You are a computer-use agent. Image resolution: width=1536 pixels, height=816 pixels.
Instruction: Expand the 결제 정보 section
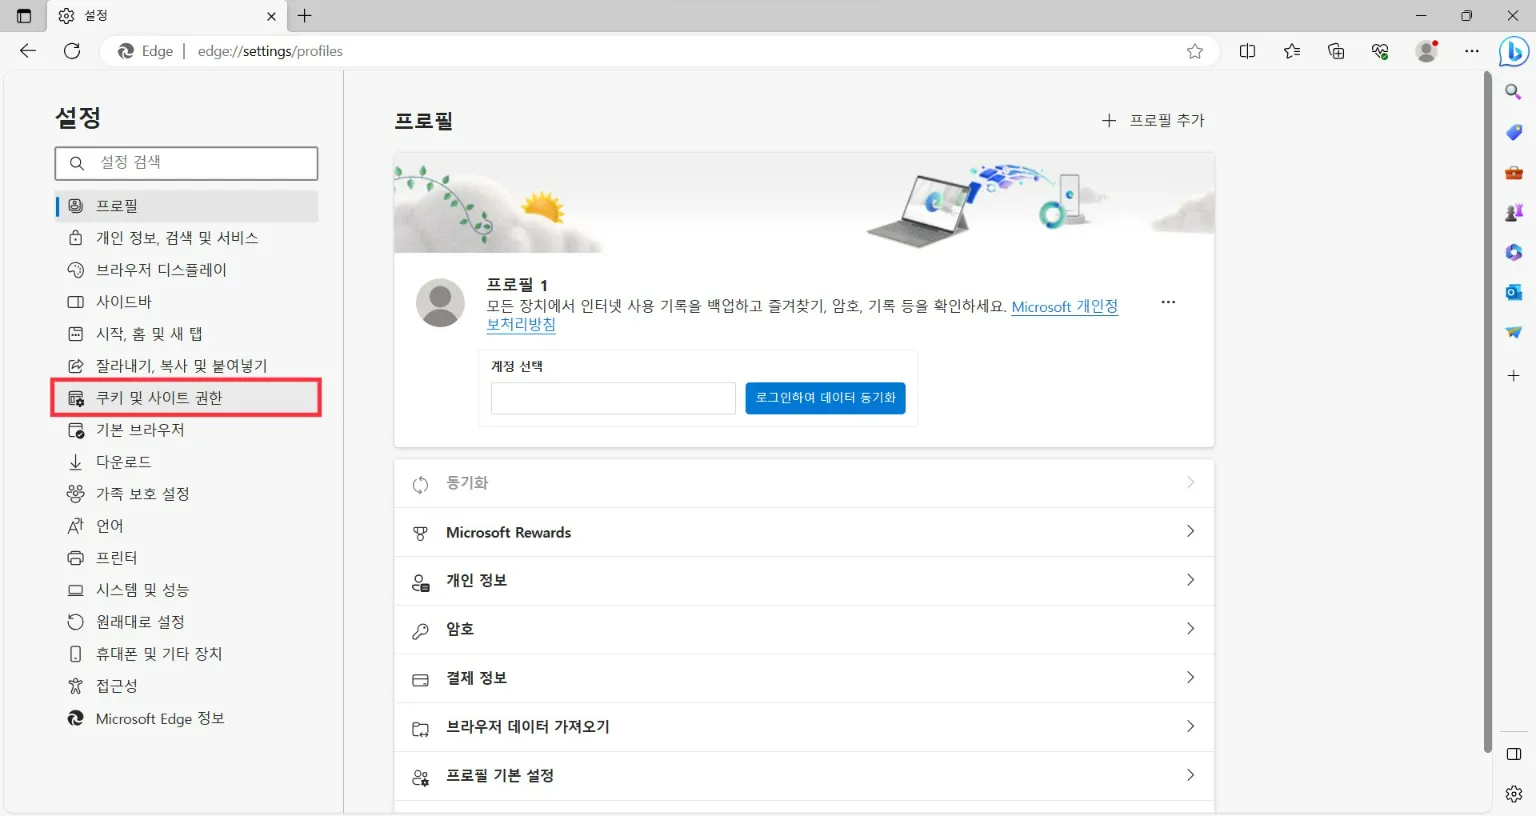(x=803, y=678)
